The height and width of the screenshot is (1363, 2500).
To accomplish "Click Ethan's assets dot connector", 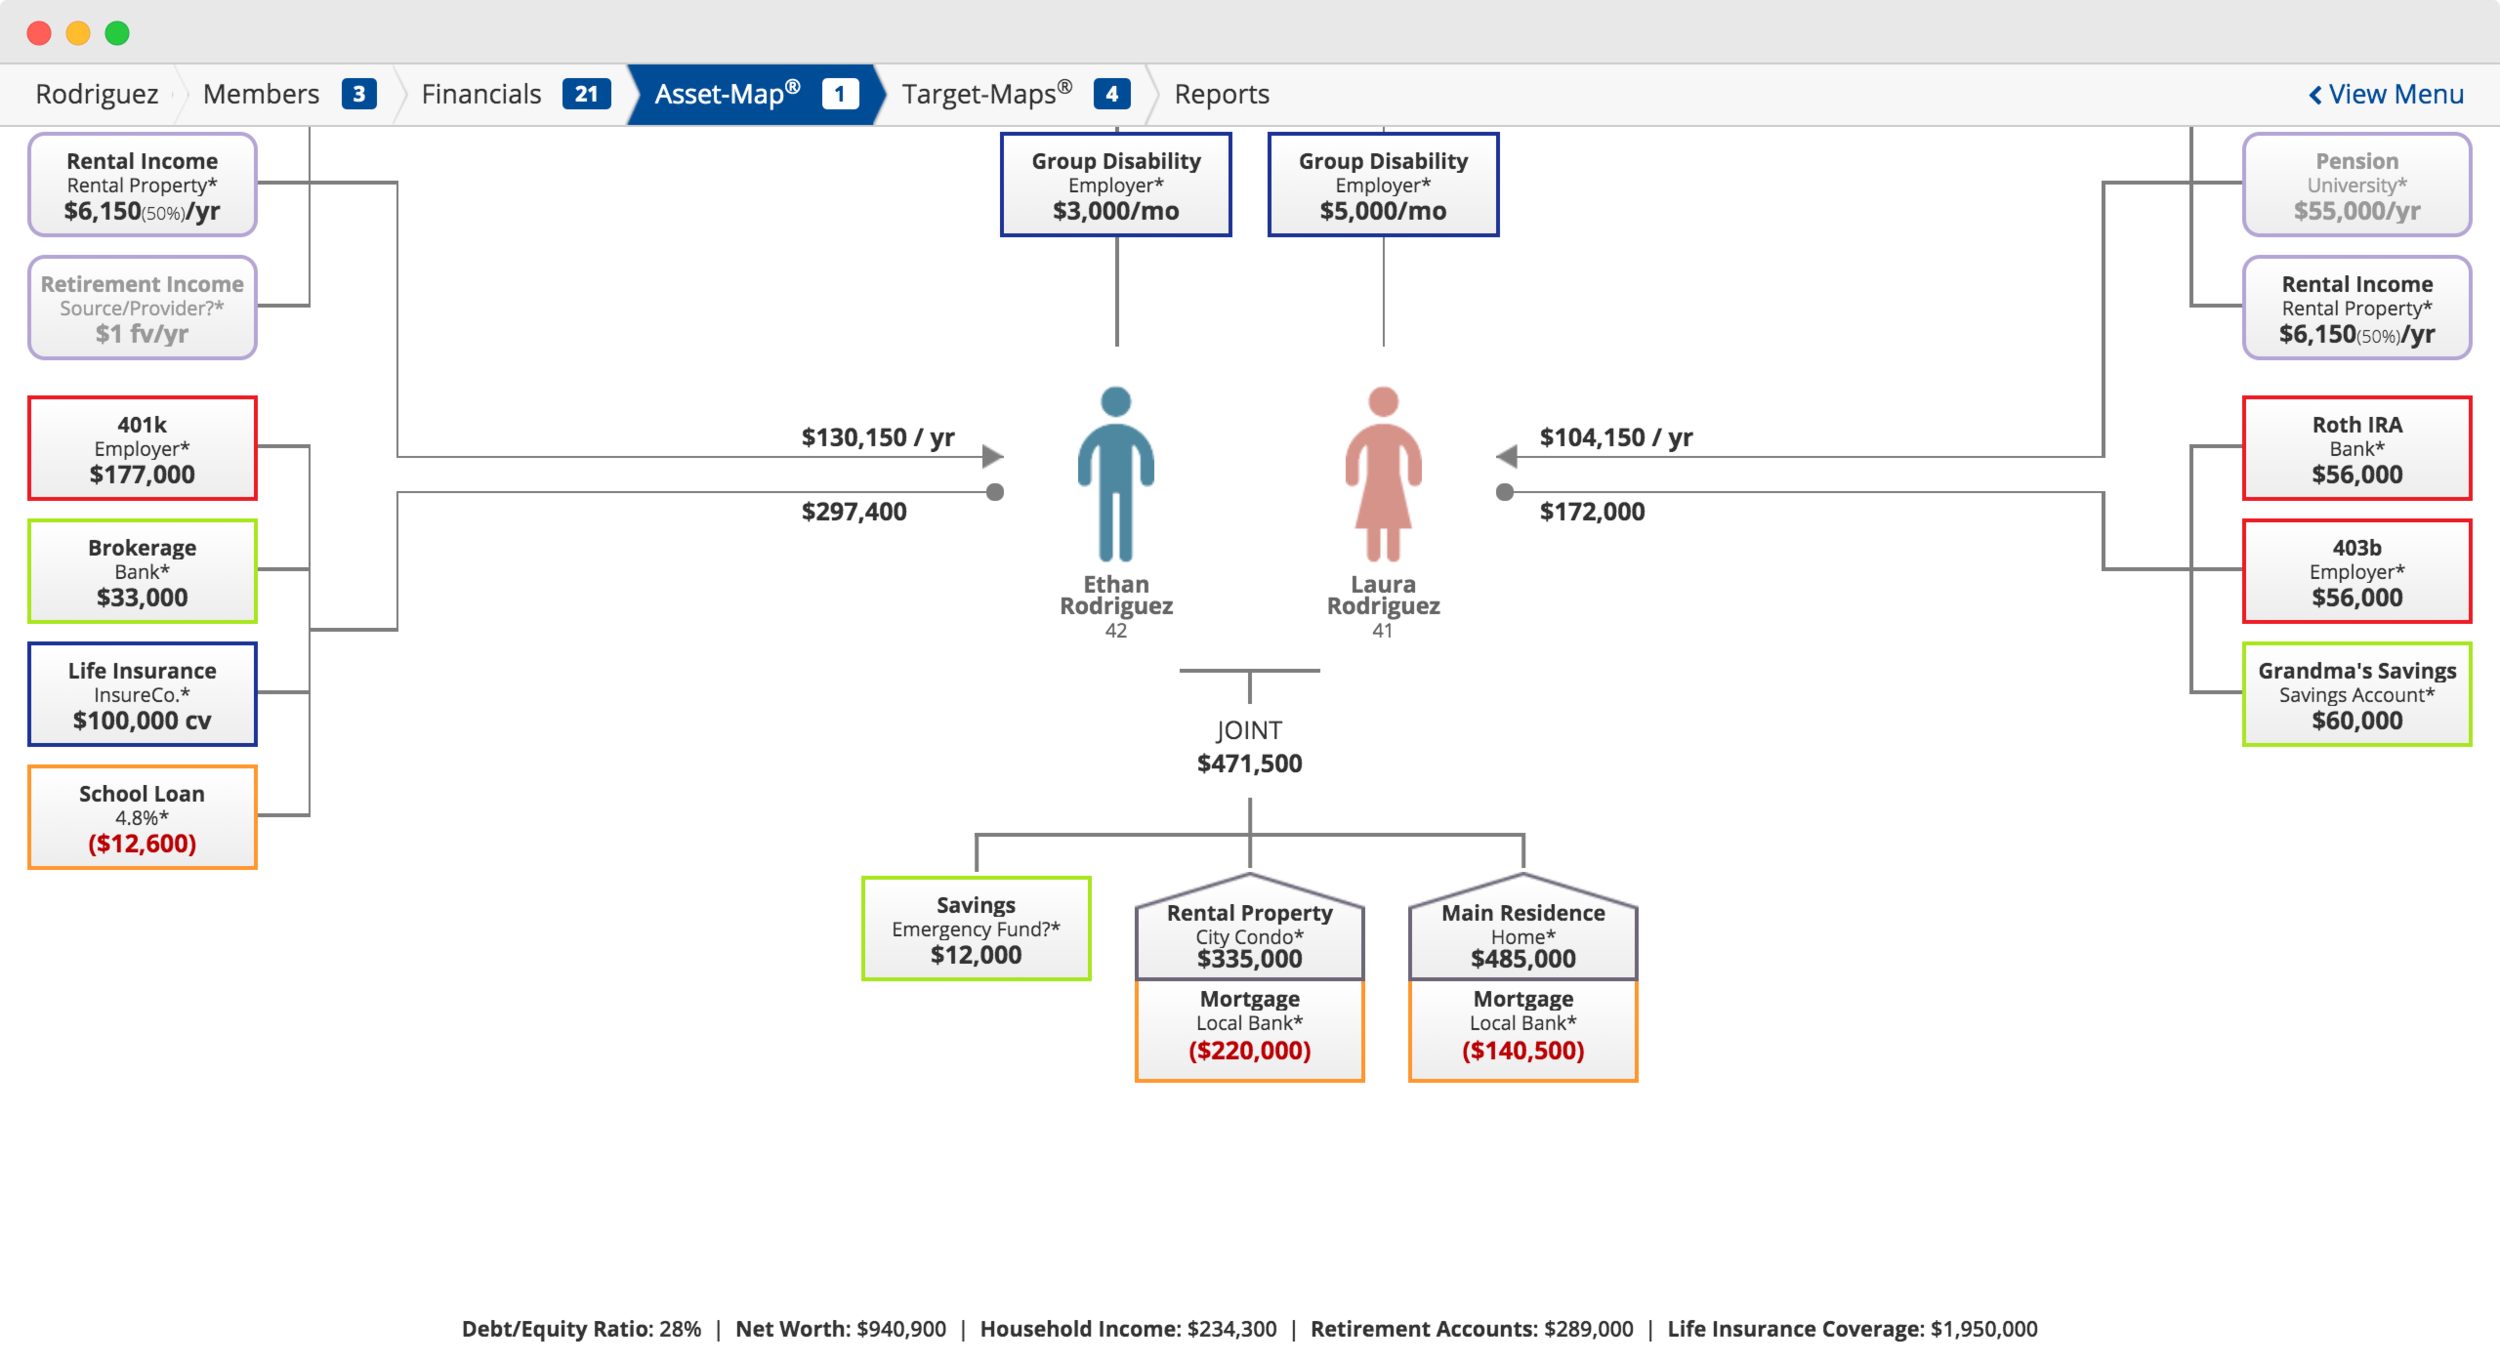I will tap(995, 492).
